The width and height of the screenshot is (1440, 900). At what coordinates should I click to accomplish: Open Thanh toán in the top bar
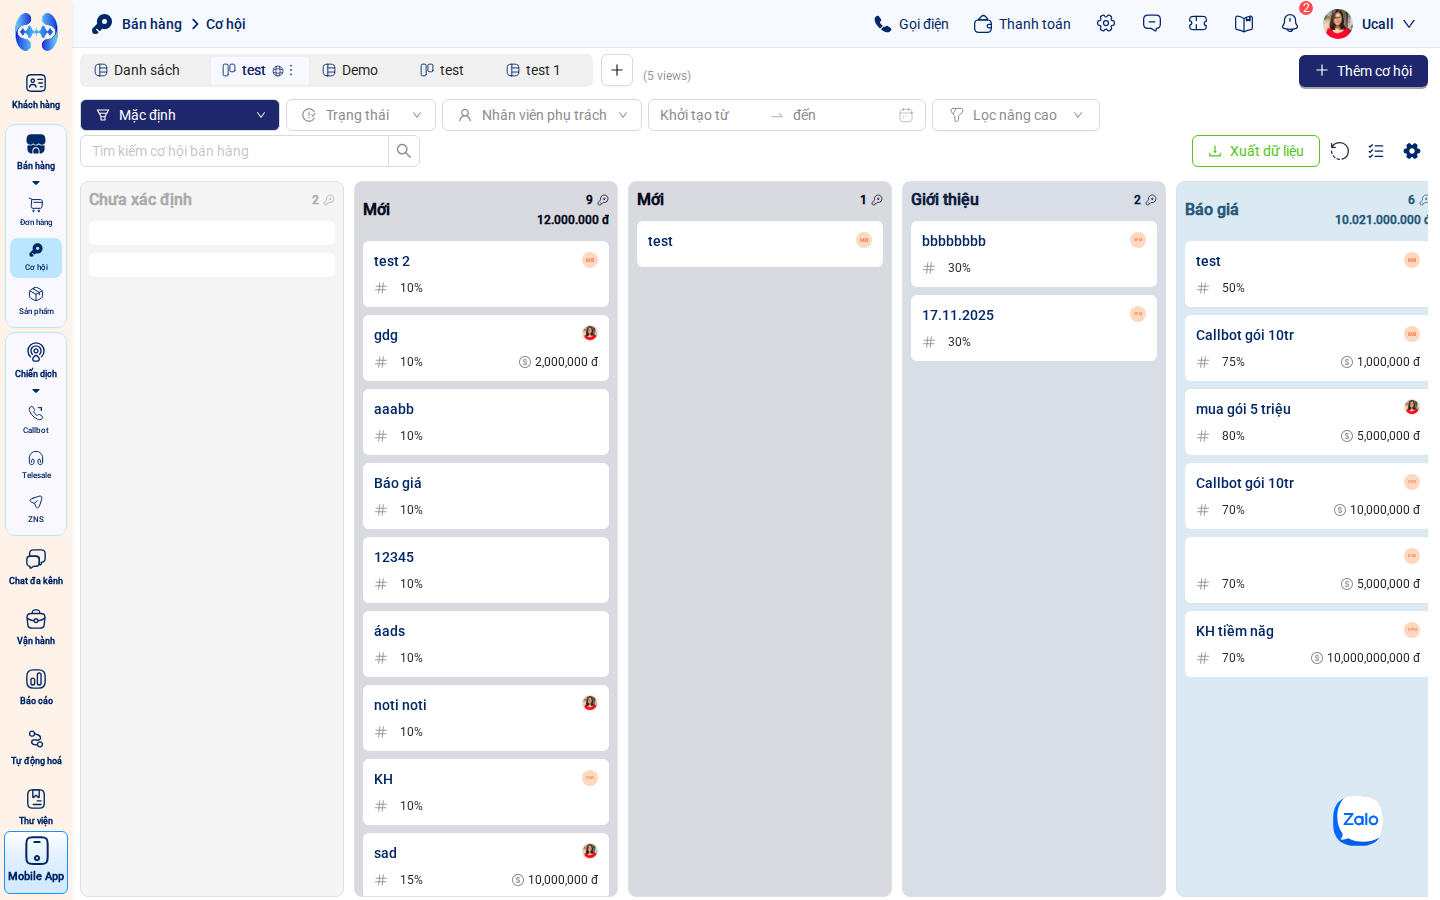[x=1022, y=24]
